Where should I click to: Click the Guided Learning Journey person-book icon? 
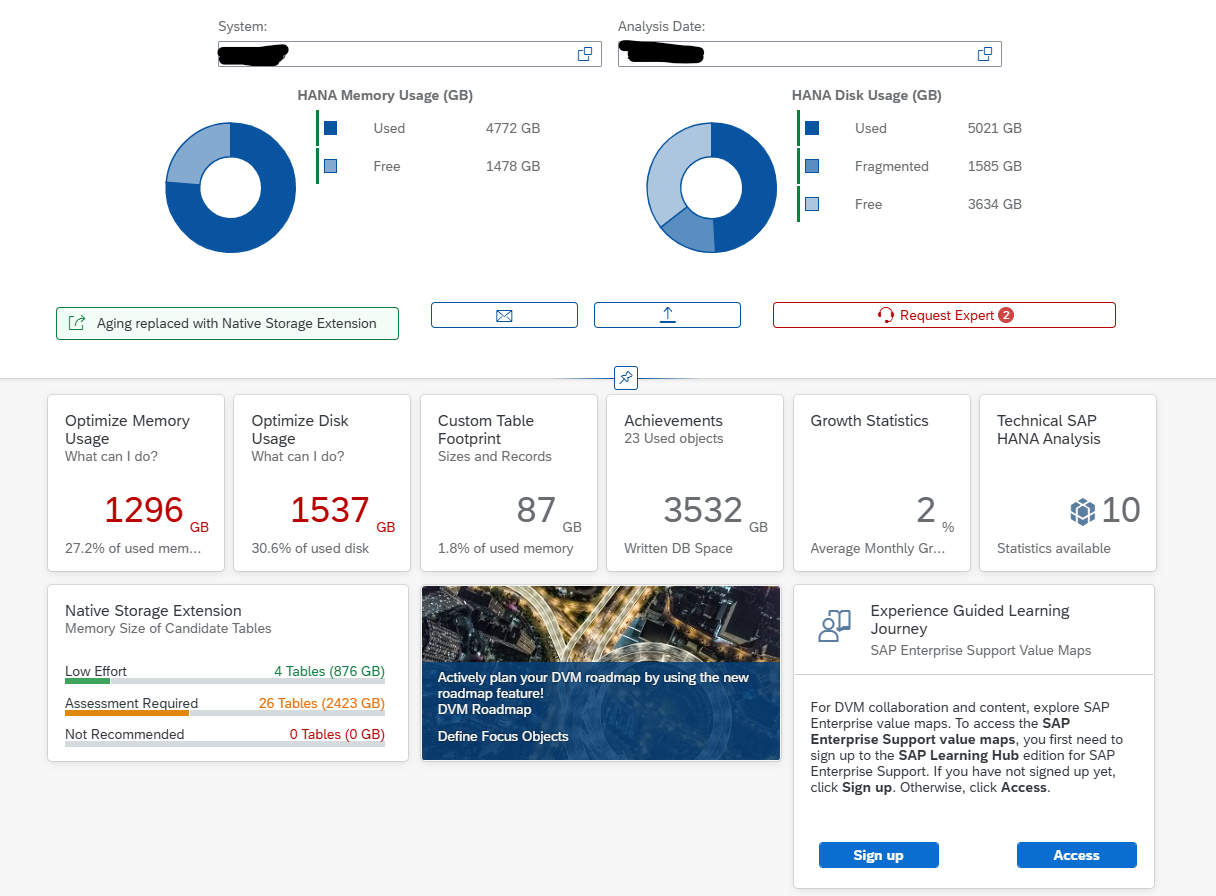pos(834,625)
